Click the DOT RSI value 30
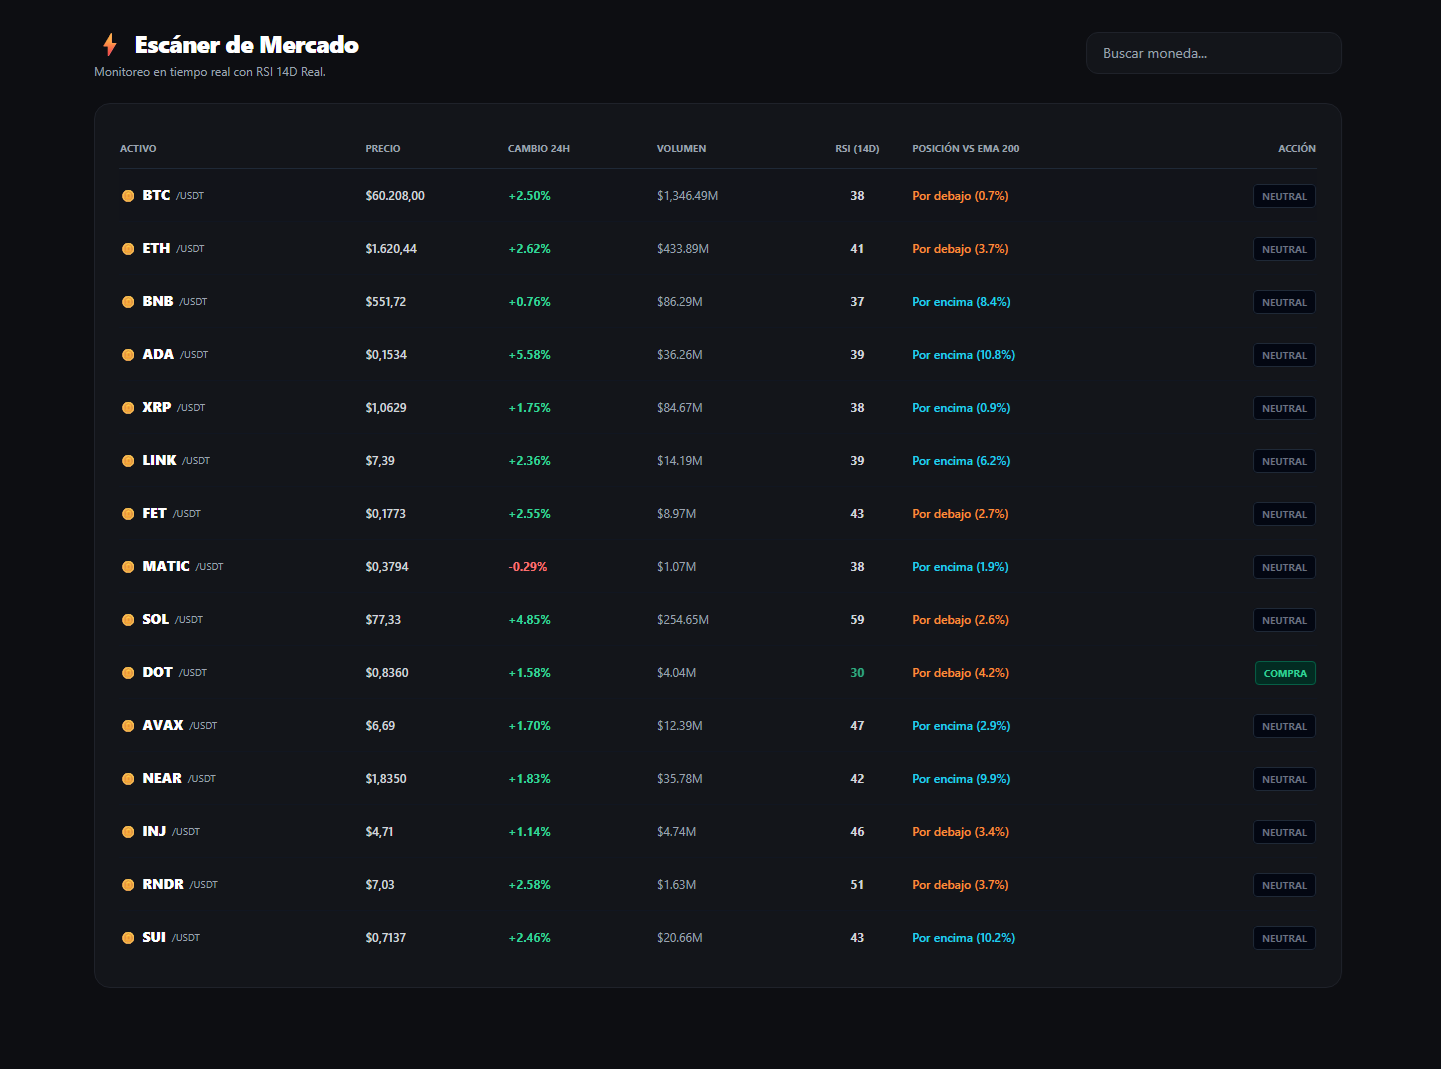 tap(857, 673)
